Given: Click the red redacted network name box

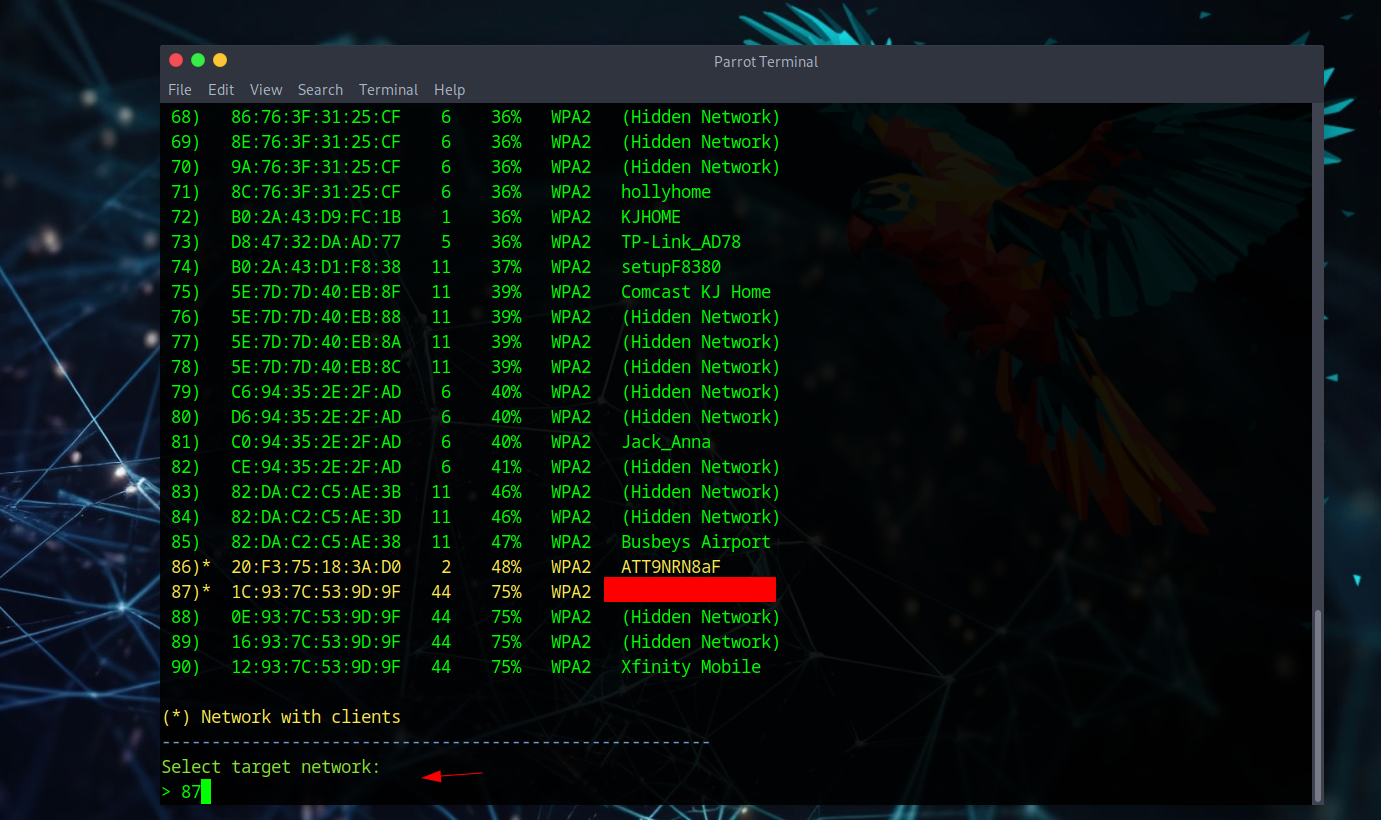Looking at the screenshot, I should click(x=690, y=590).
